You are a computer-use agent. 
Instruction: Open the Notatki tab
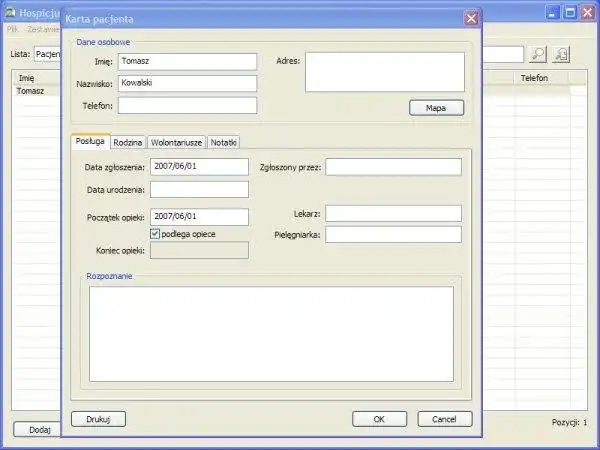point(223,142)
